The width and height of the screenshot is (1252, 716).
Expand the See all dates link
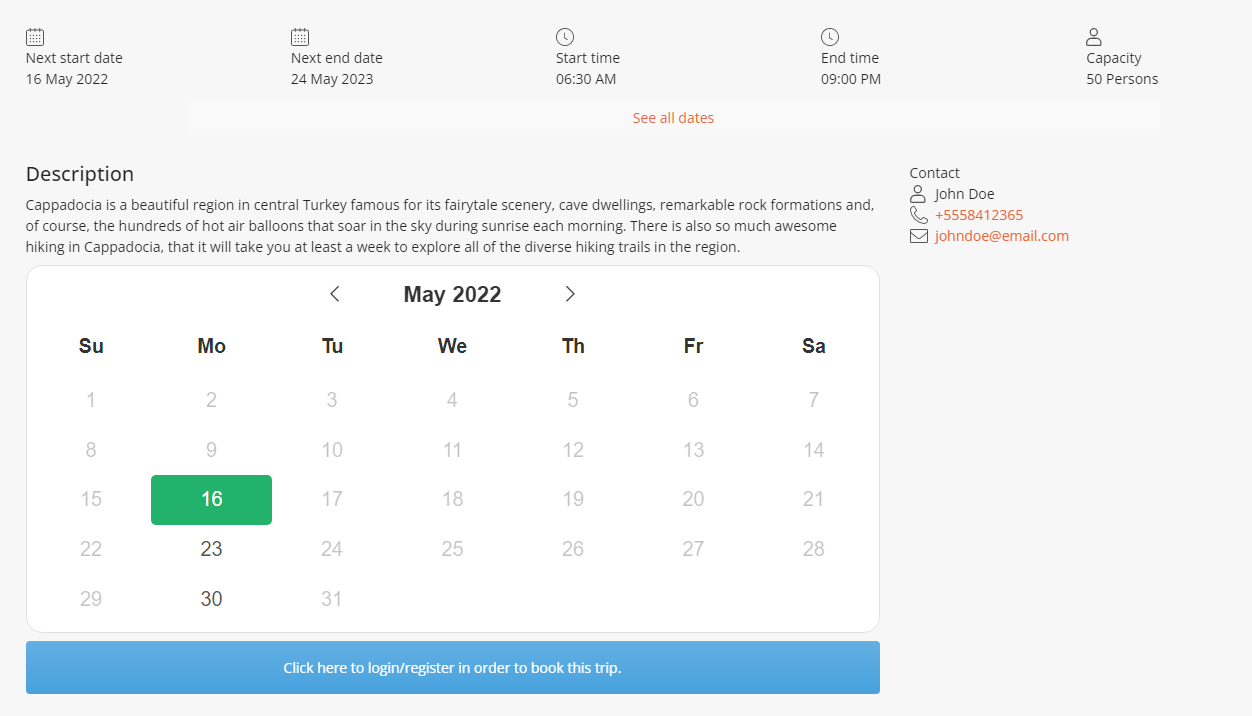click(x=673, y=118)
